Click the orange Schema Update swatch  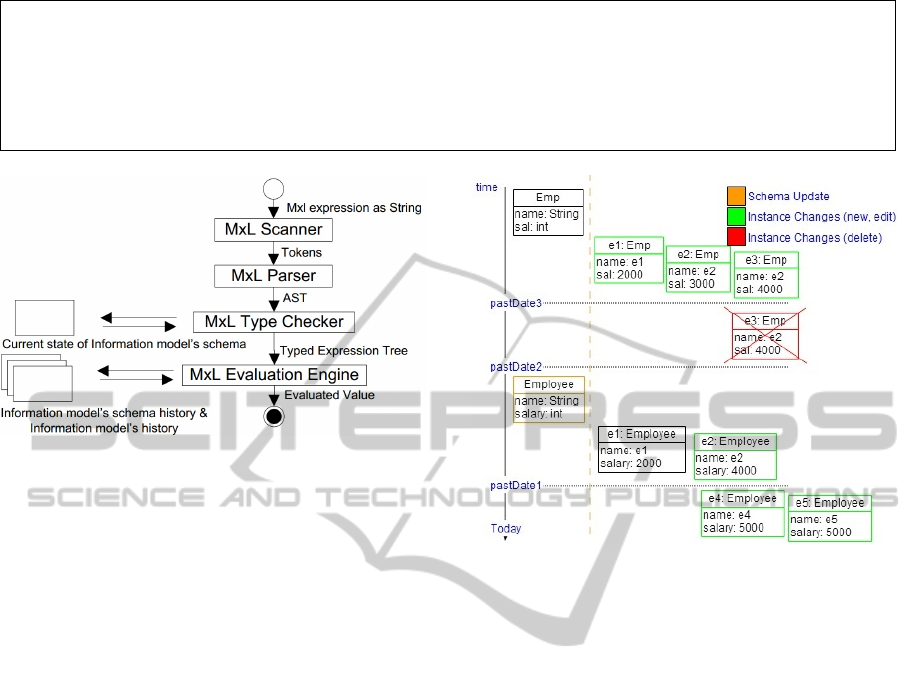tap(736, 196)
